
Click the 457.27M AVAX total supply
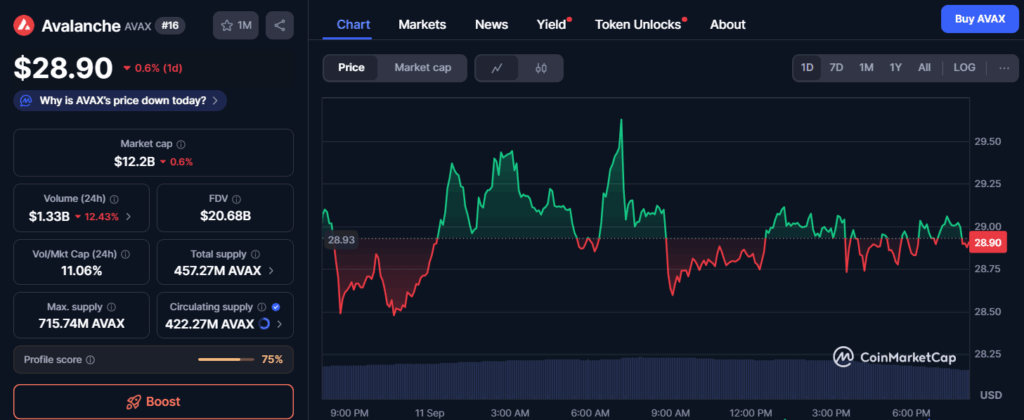[217, 270]
